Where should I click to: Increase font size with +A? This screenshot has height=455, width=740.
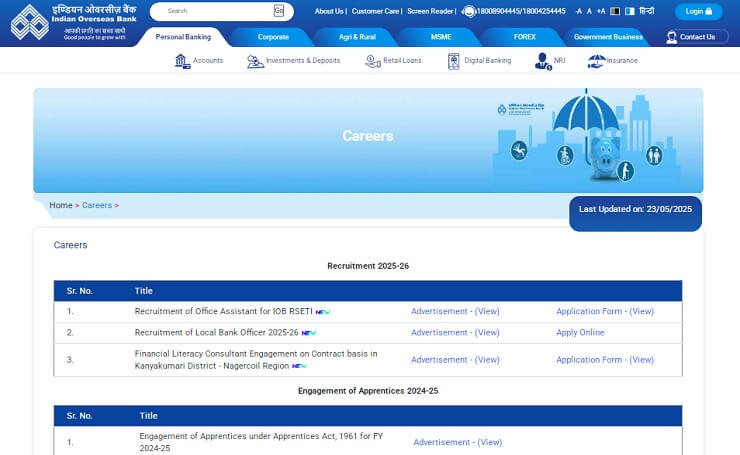[x=601, y=11]
